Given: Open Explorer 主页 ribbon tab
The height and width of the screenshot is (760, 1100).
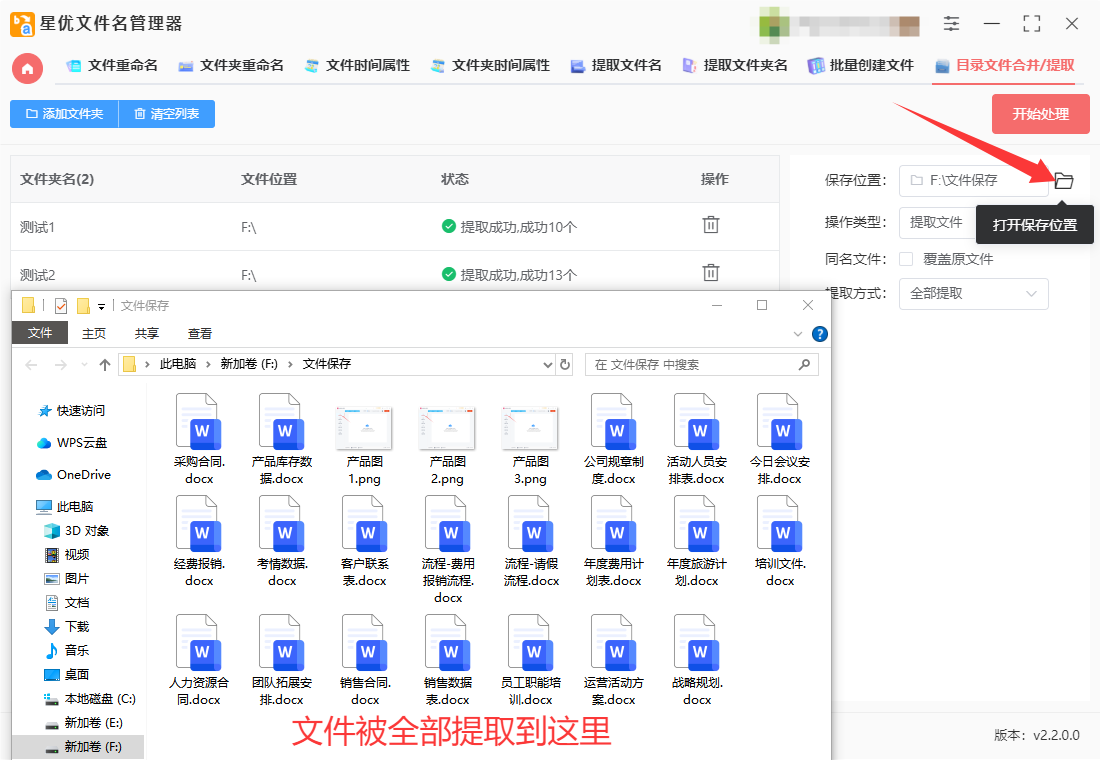Looking at the screenshot, I should (94, 333).
